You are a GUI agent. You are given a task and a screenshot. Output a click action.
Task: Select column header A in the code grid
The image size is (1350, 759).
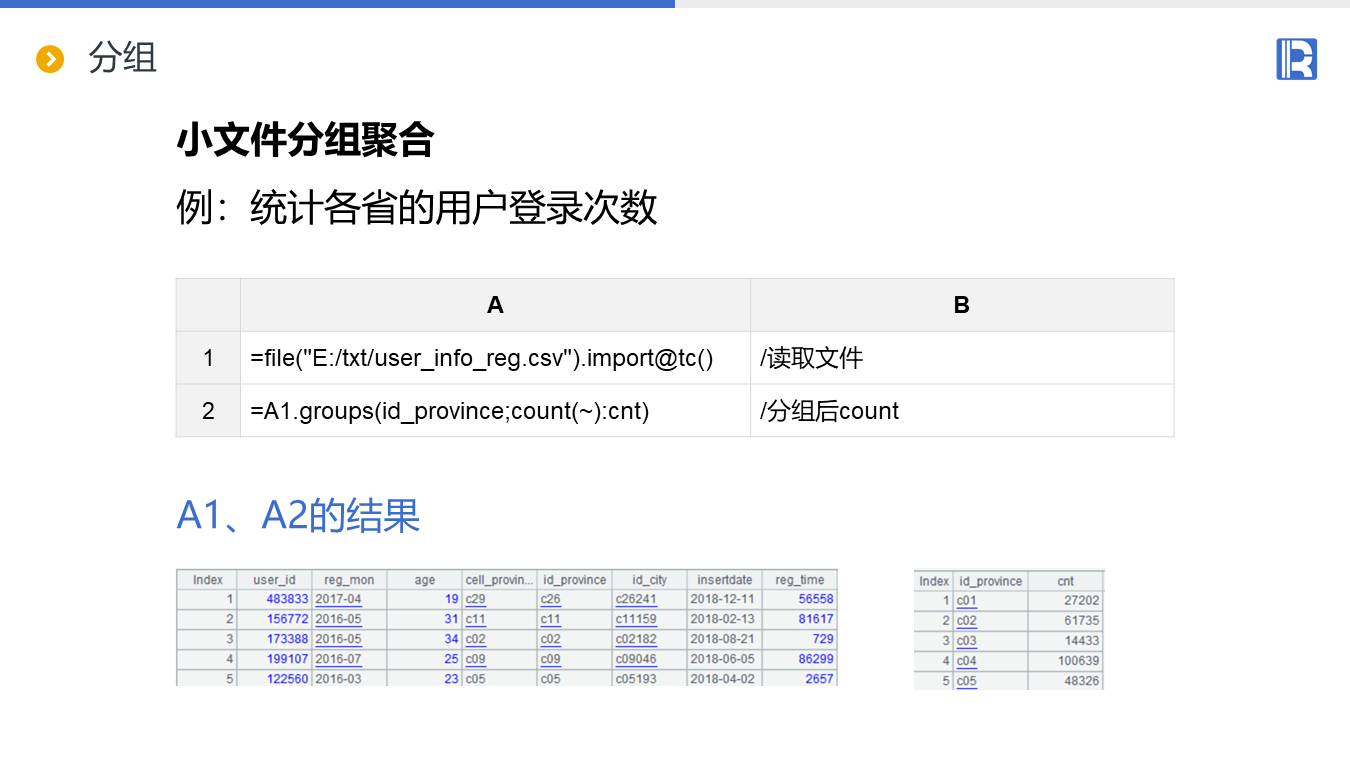point(495,305)
